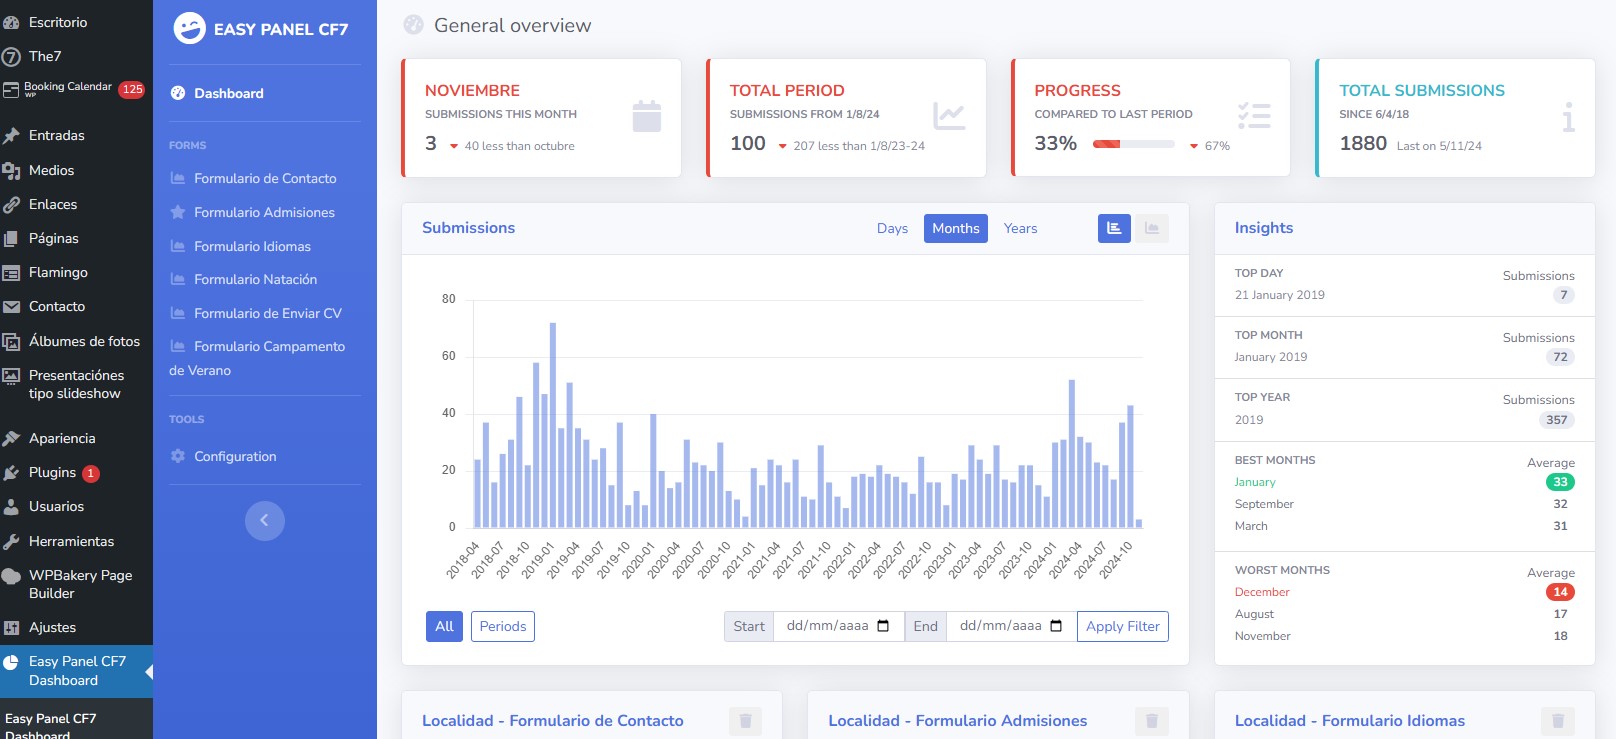The height and width of the screenshot is (739, 1616).
Task: Click the Progress red bar indicator
Action: (1107, 144)
